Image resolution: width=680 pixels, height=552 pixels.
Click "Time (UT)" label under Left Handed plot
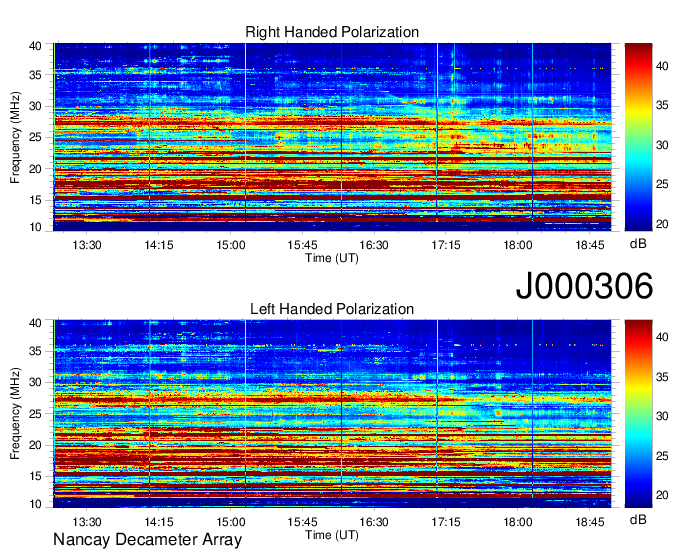pyautogui.click(x=332, y=535)
